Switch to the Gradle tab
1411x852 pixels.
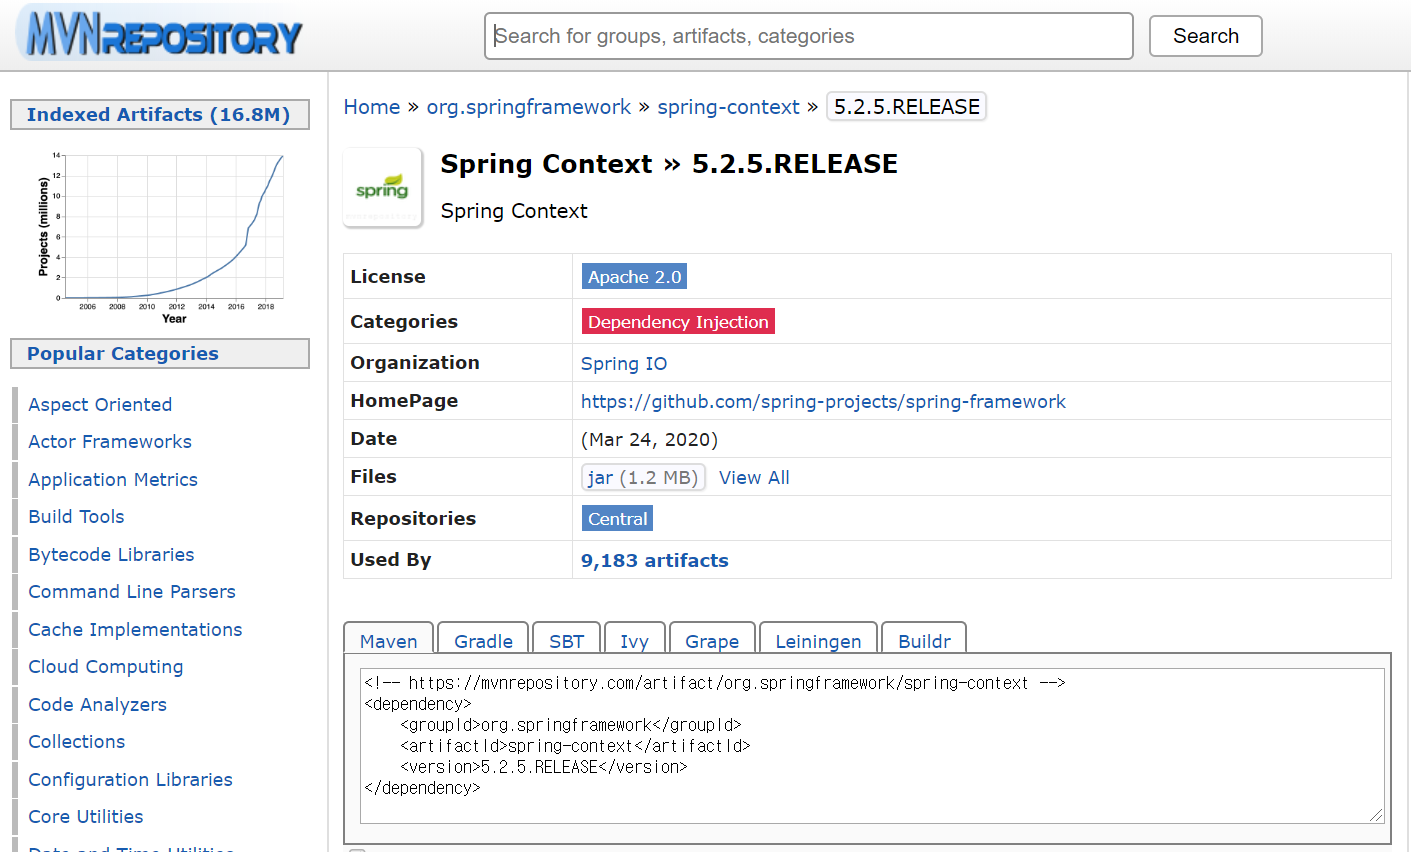click(483, 641)
